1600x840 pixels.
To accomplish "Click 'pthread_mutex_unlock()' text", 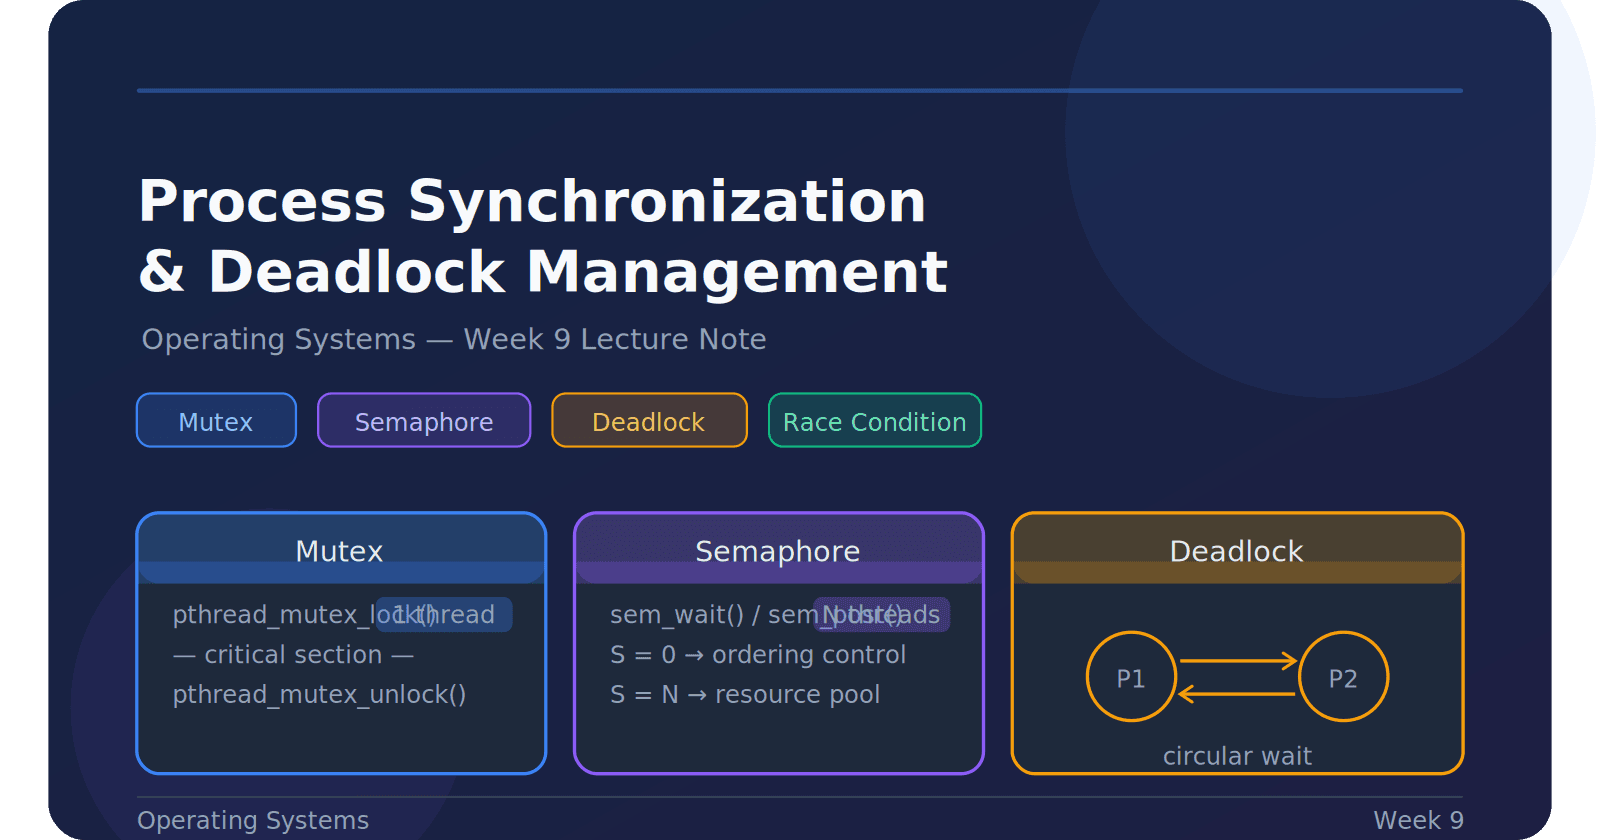I will coord(319,694).
